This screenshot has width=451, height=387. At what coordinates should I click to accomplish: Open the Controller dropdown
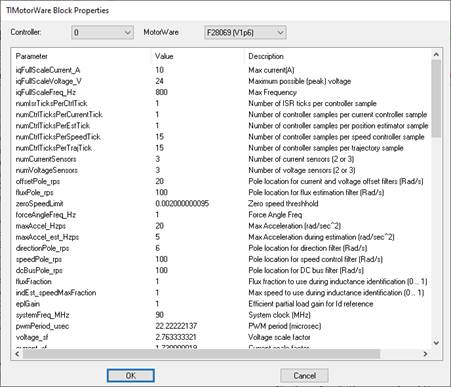pos(102,33)
